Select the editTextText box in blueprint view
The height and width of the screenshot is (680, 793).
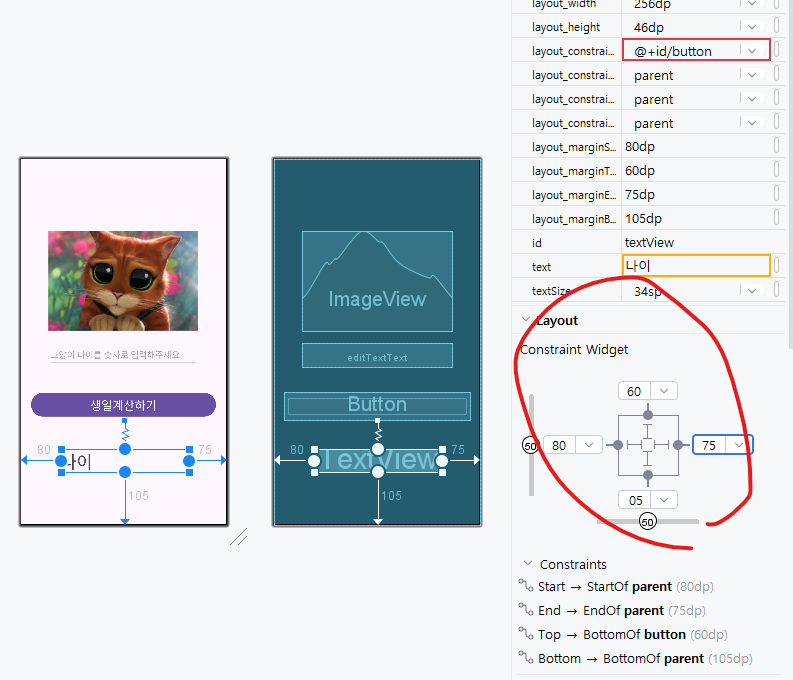tap(377, 355)
